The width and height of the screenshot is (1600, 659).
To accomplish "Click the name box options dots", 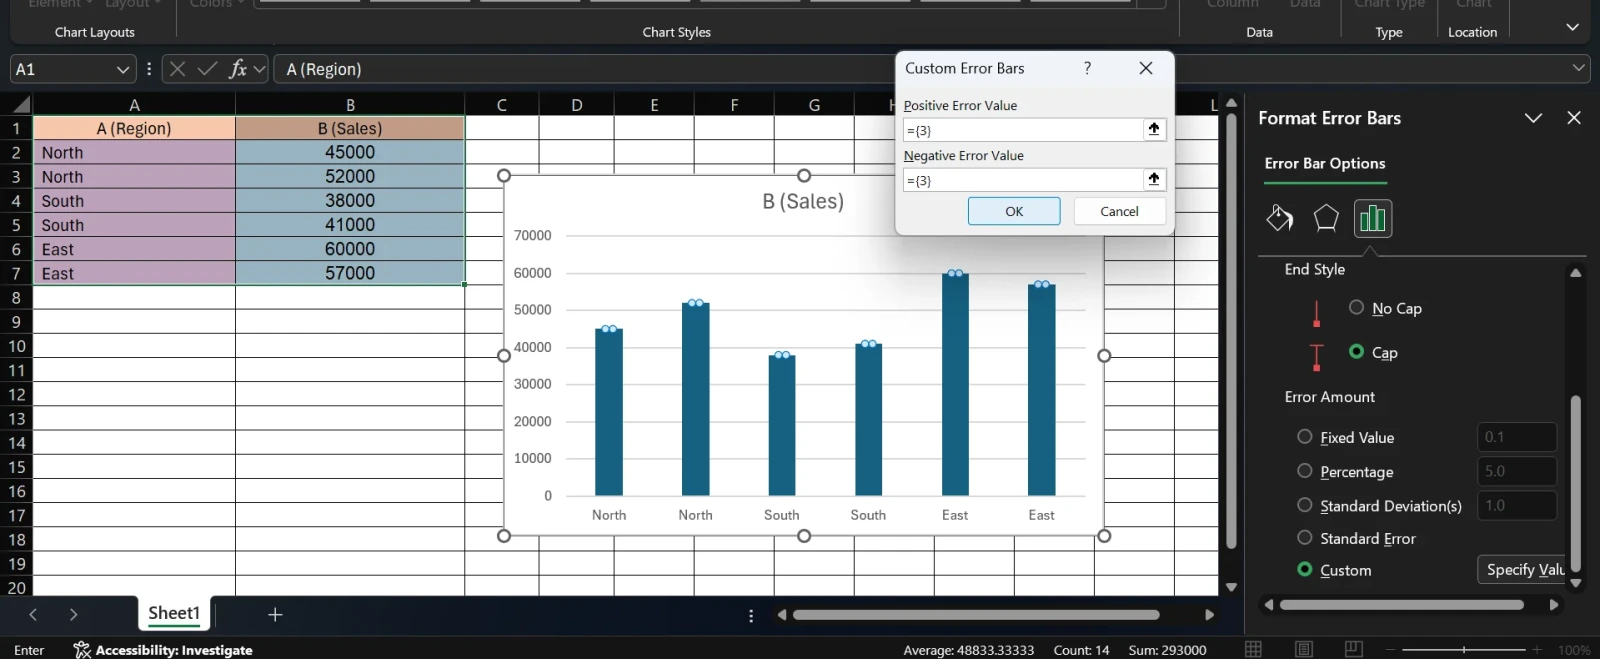I will (x=149, y=69).
